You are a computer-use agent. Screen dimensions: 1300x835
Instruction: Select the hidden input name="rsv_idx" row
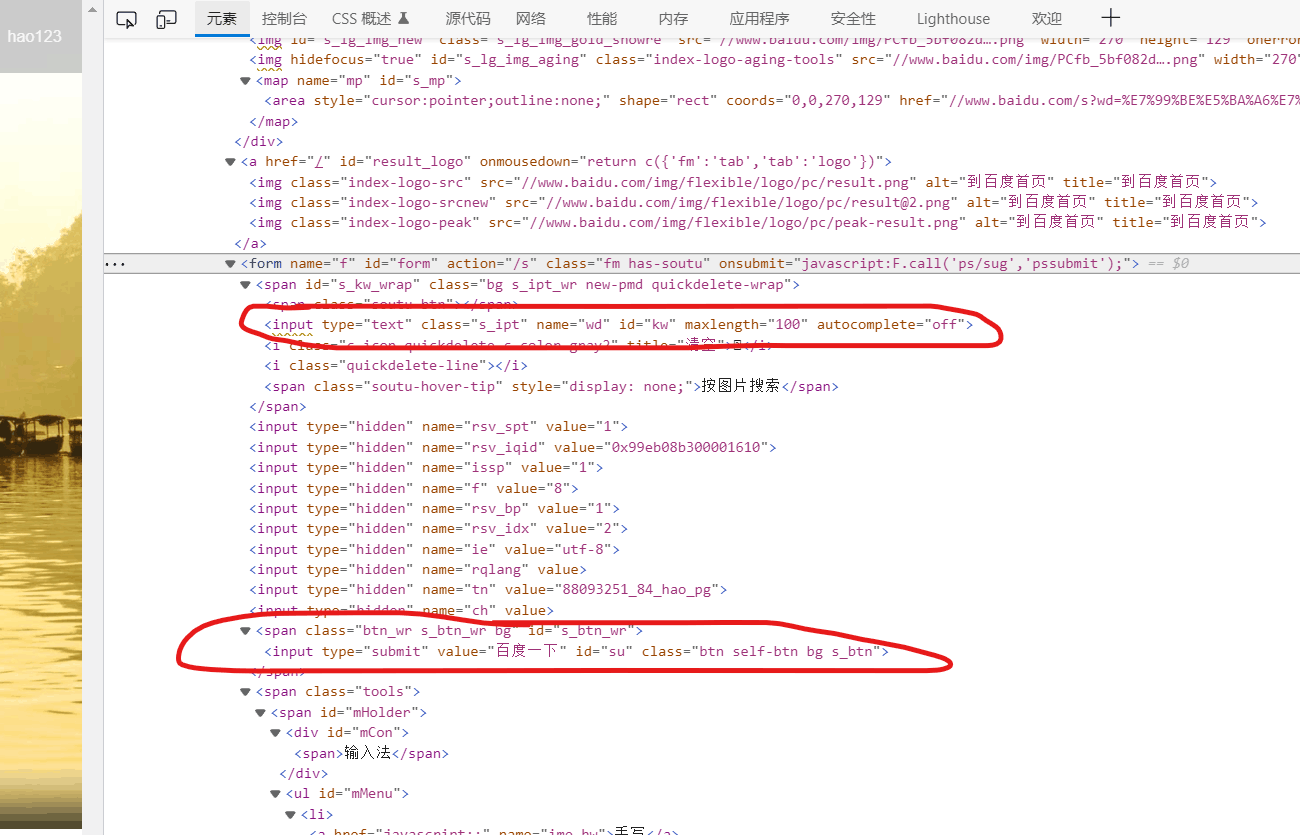[x=438, y=529]
